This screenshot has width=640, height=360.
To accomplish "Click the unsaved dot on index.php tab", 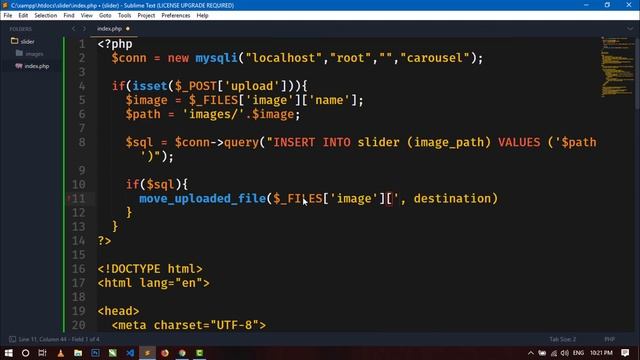I will coord(128,29).
